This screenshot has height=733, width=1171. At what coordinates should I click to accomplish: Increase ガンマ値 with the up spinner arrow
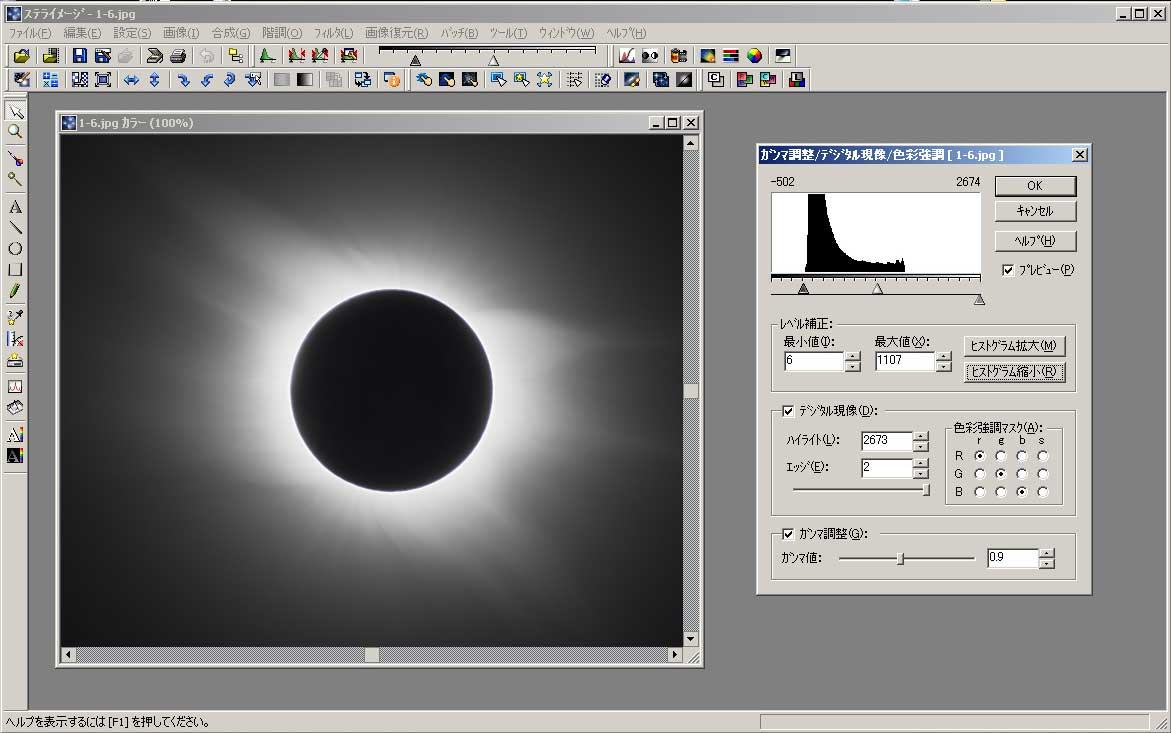(x=1046, y=553)
